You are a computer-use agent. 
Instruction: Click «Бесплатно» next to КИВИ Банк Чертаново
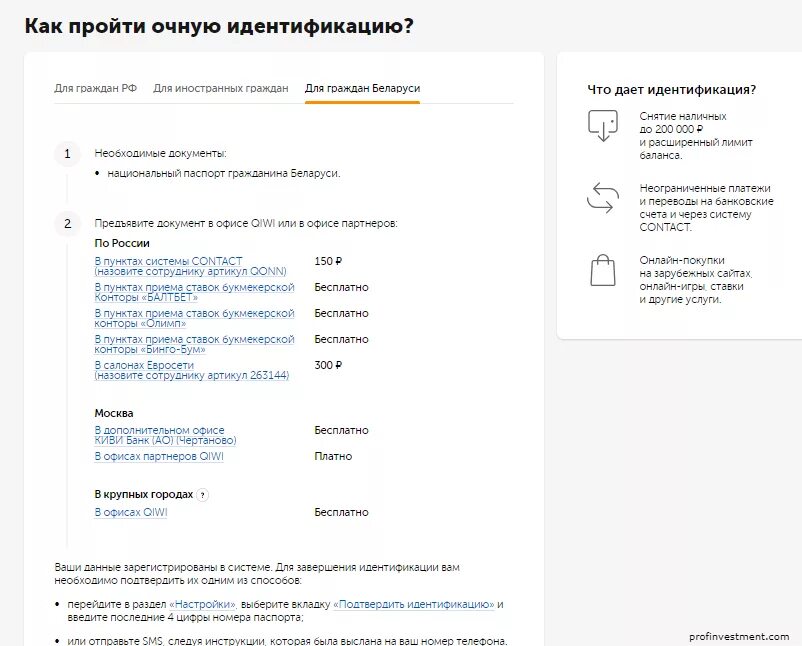341,430
